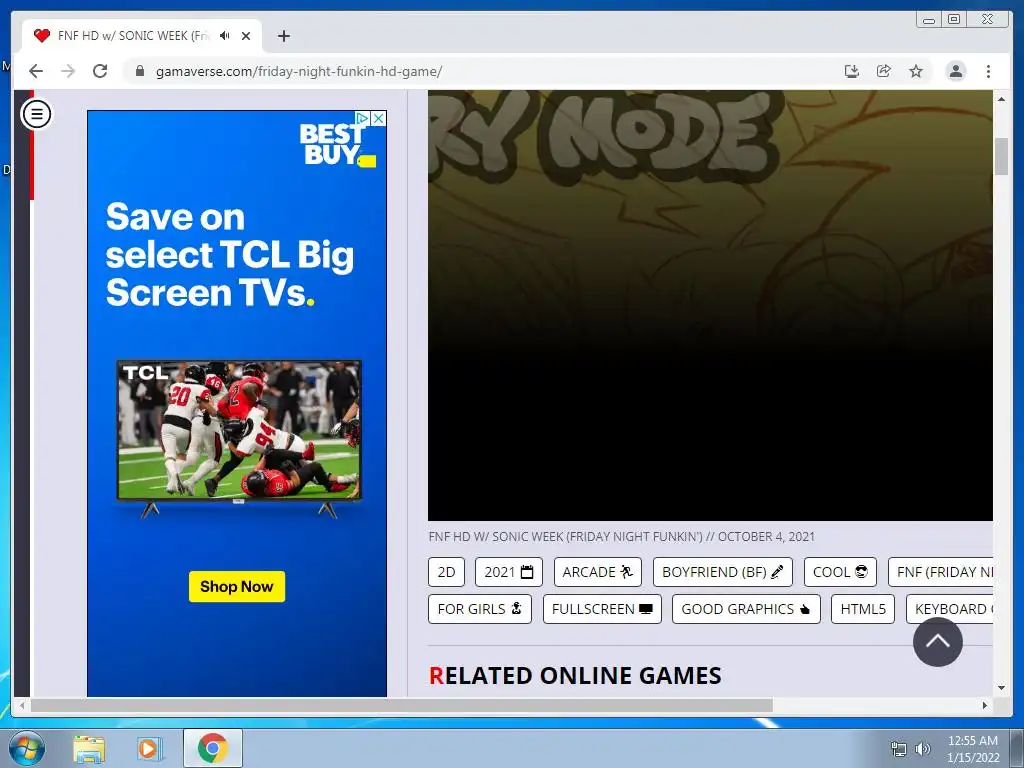Click the install app icon in the address bar
Screen dimensions: 1024x768
point(852,71)
